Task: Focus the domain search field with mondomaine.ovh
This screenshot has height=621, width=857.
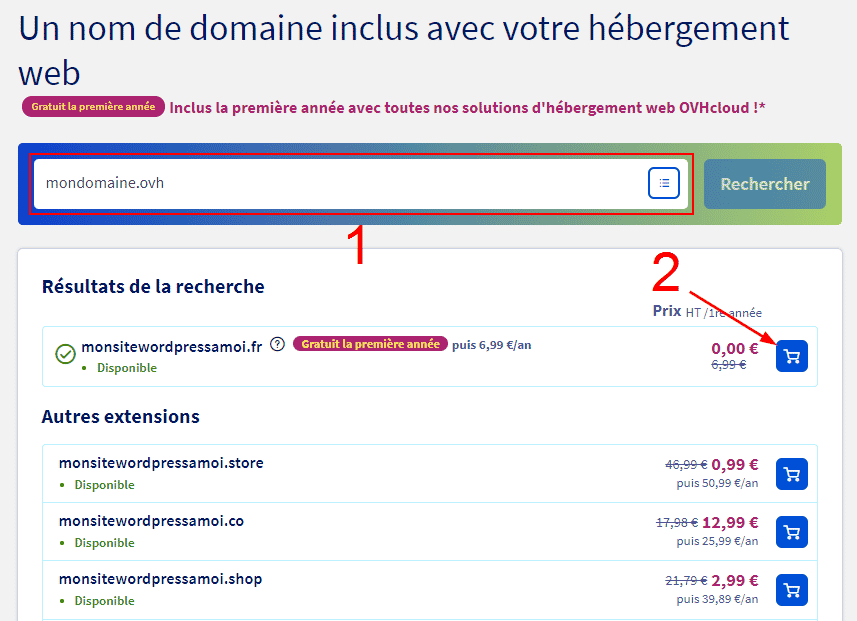Action: point(338,184)
